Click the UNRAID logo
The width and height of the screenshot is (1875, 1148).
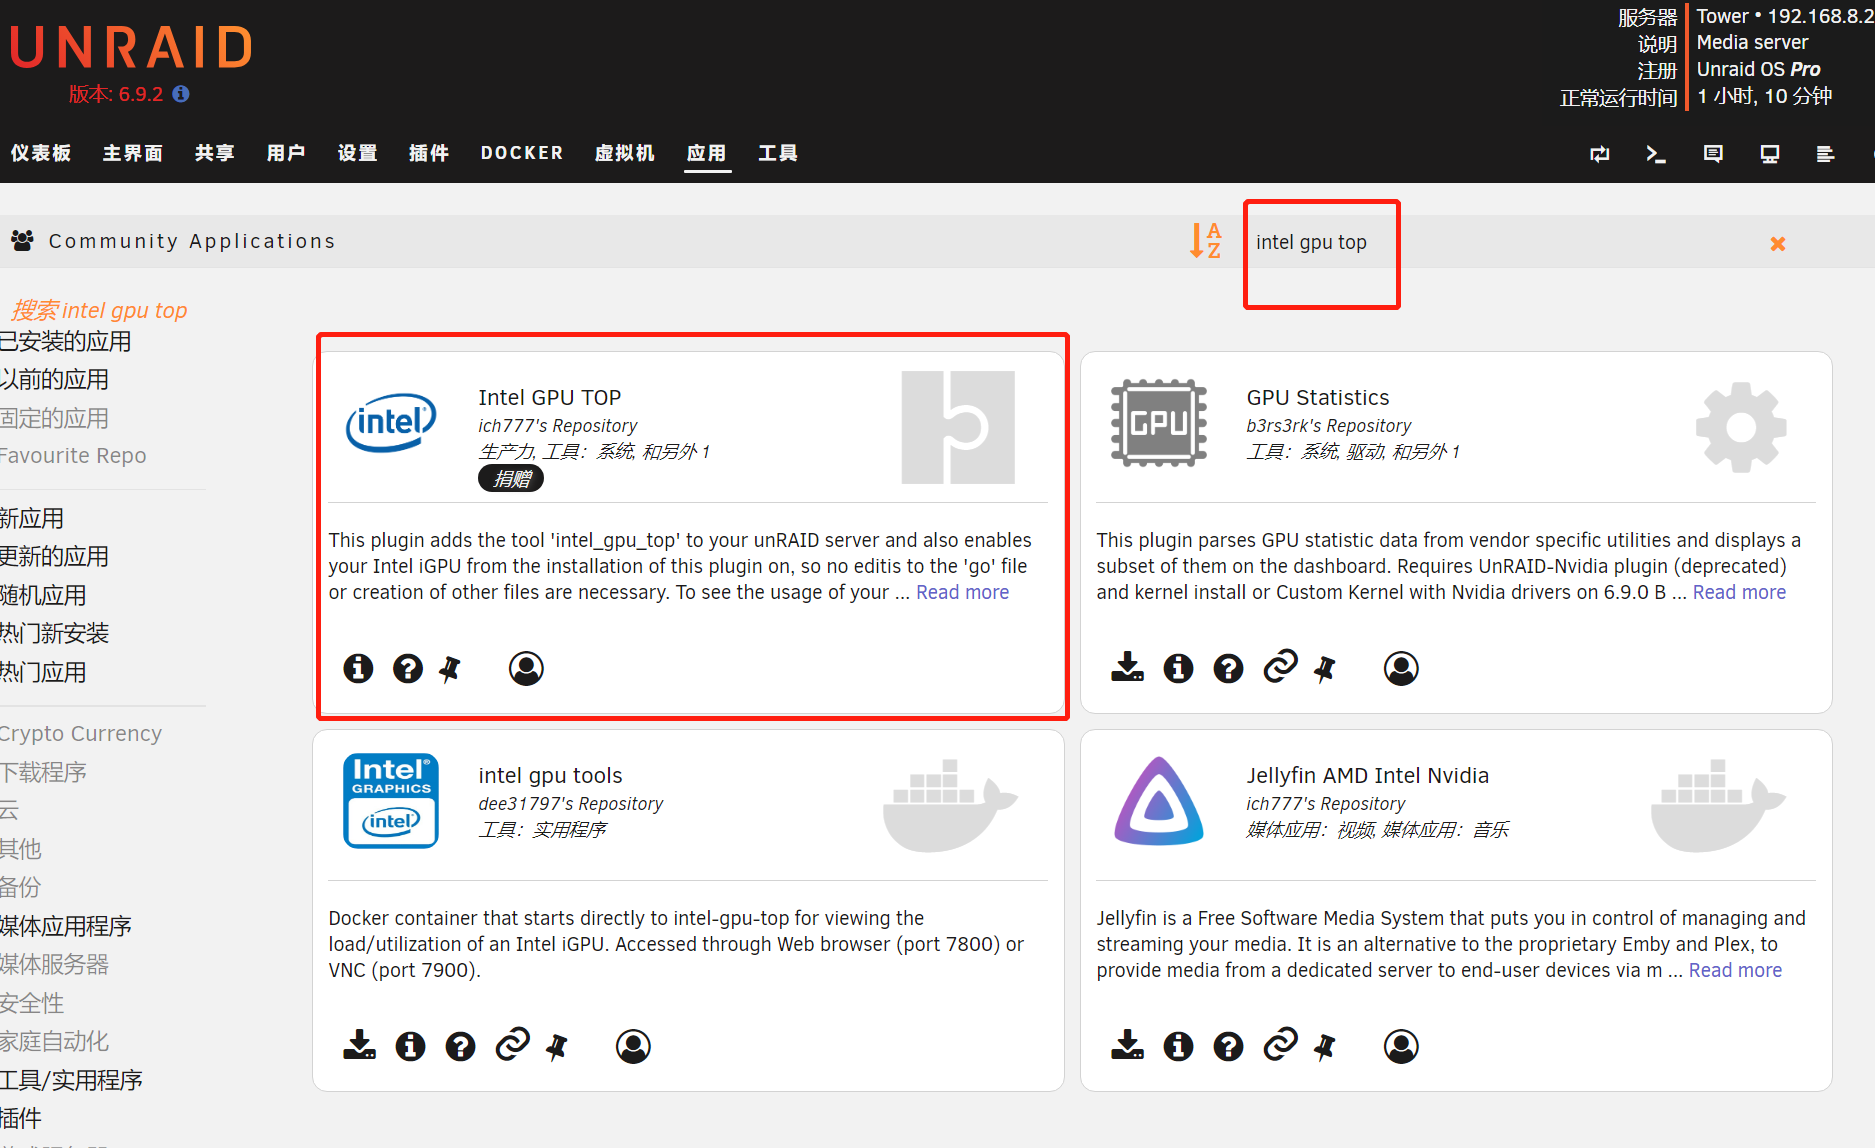(131, 47)
